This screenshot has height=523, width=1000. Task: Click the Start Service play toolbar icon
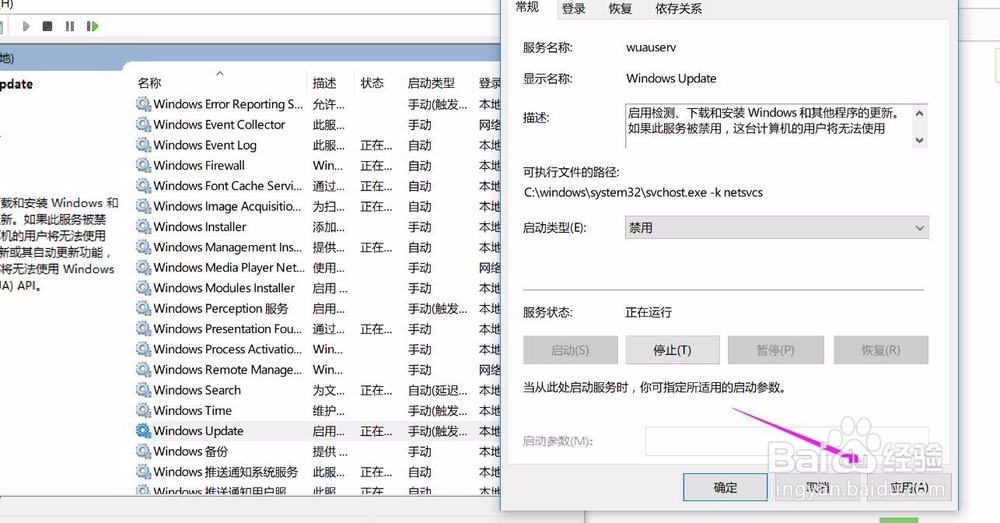click(26, 26)
